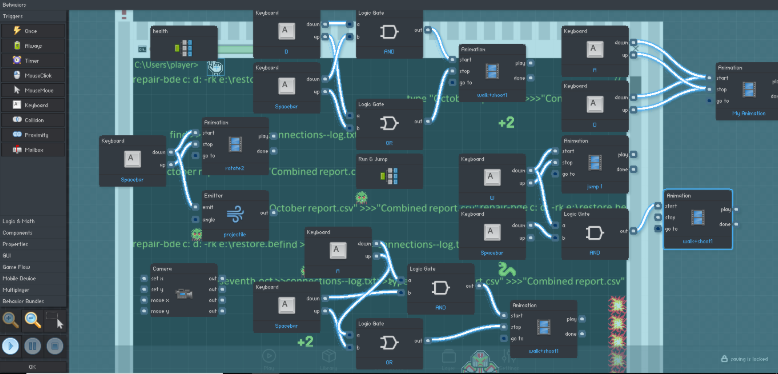778x374 pixels.
Task: Pause the game preview
Action: click(x=33, y=346)
